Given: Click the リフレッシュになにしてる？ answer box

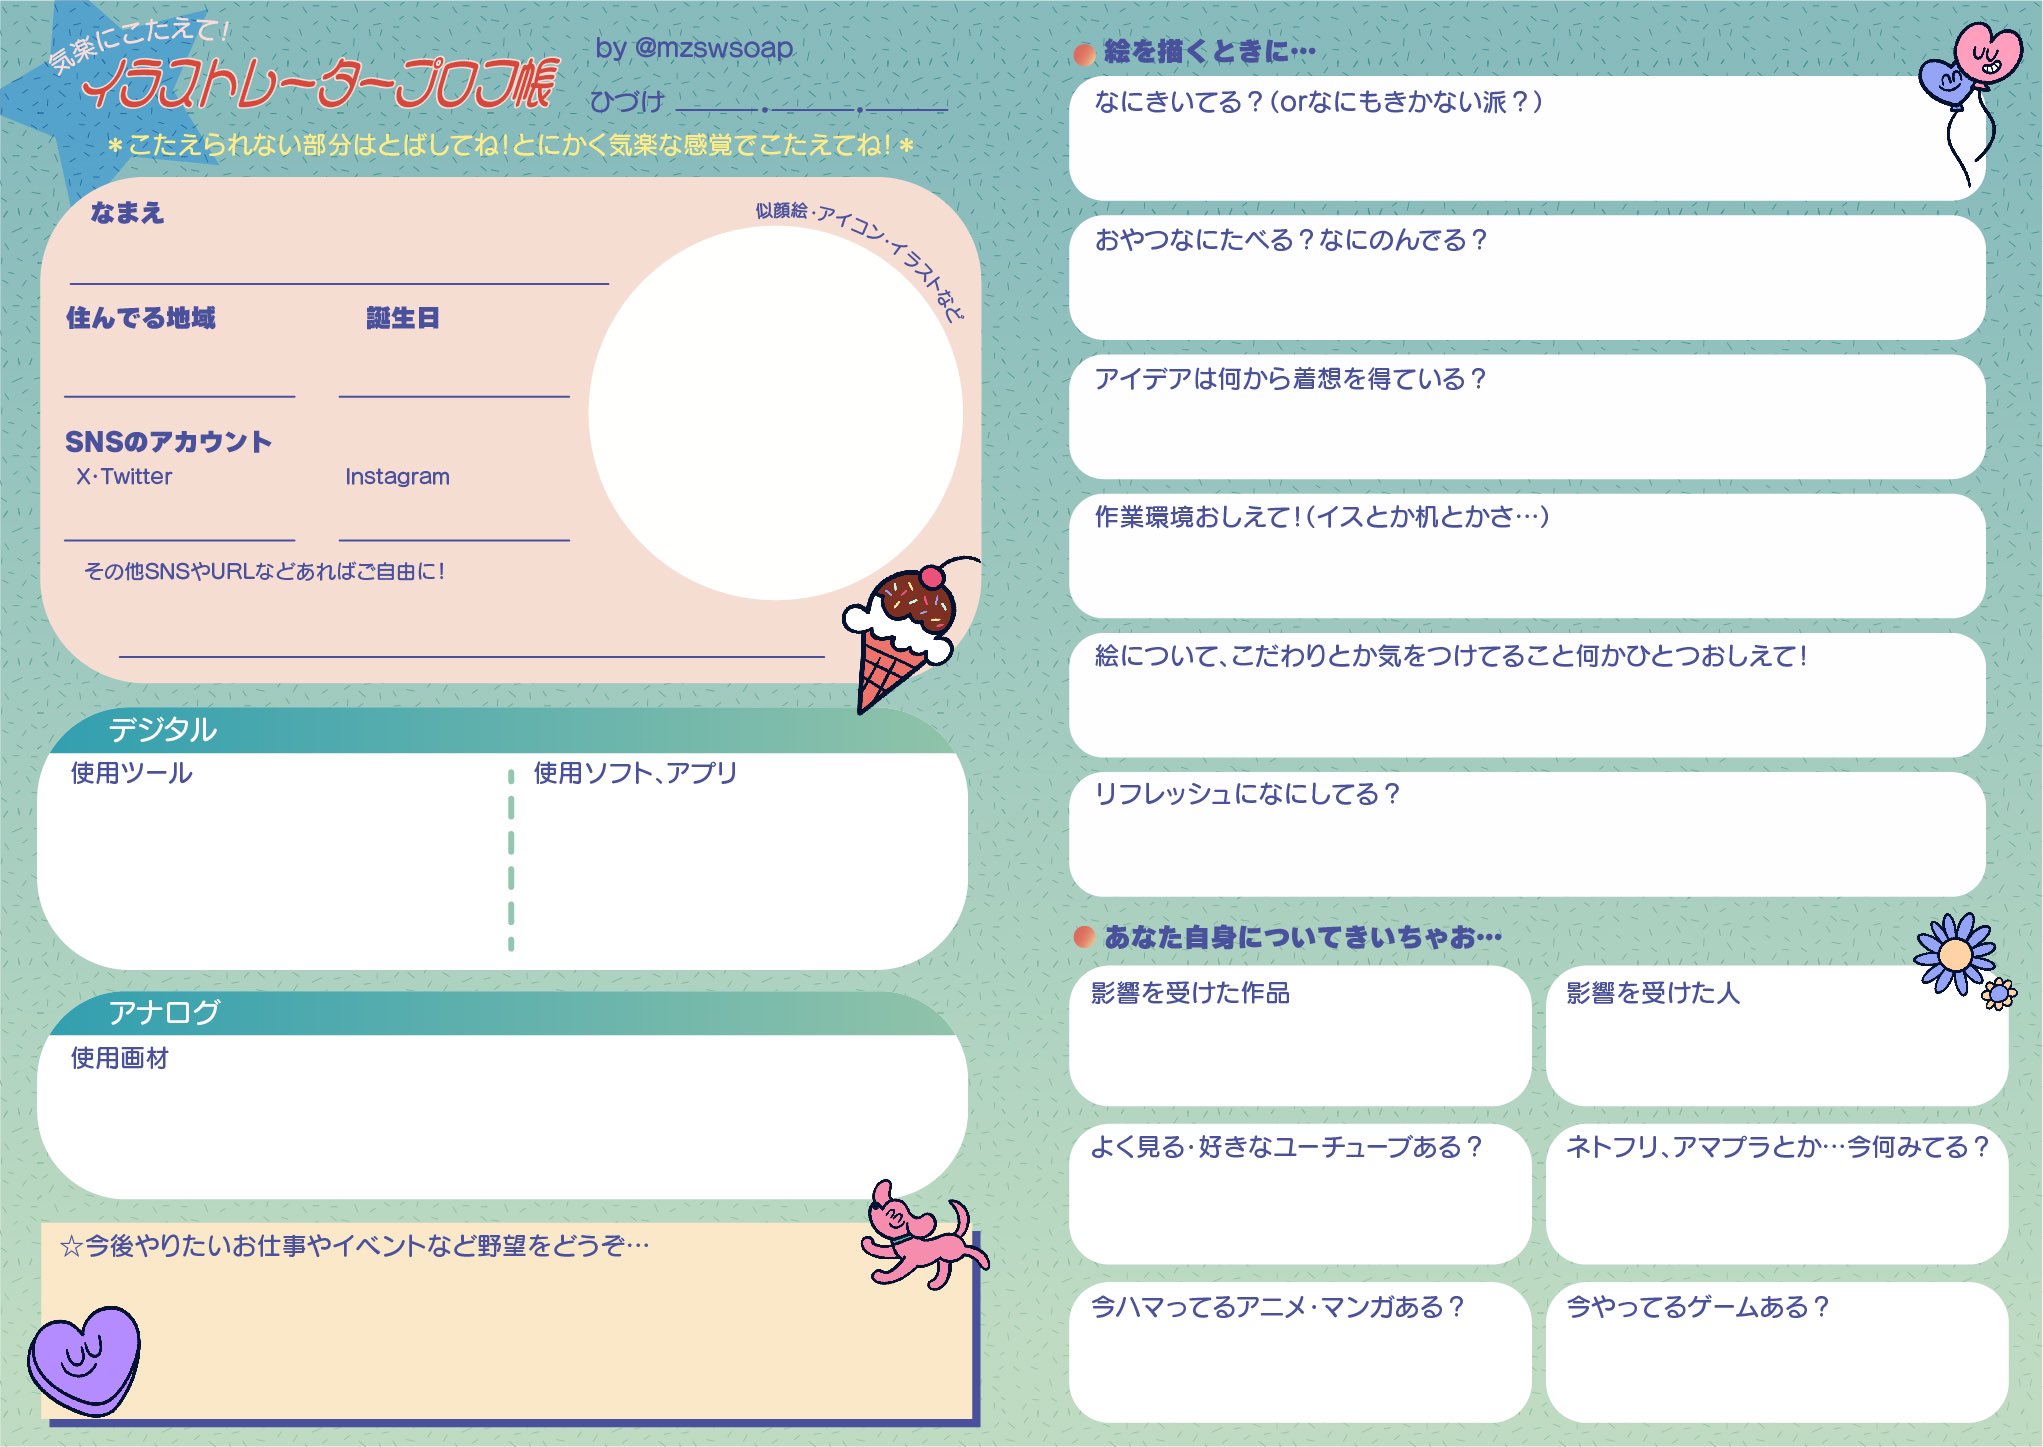Looking at the screenshot, I should pyautogui.click(x=1527, y=833).
